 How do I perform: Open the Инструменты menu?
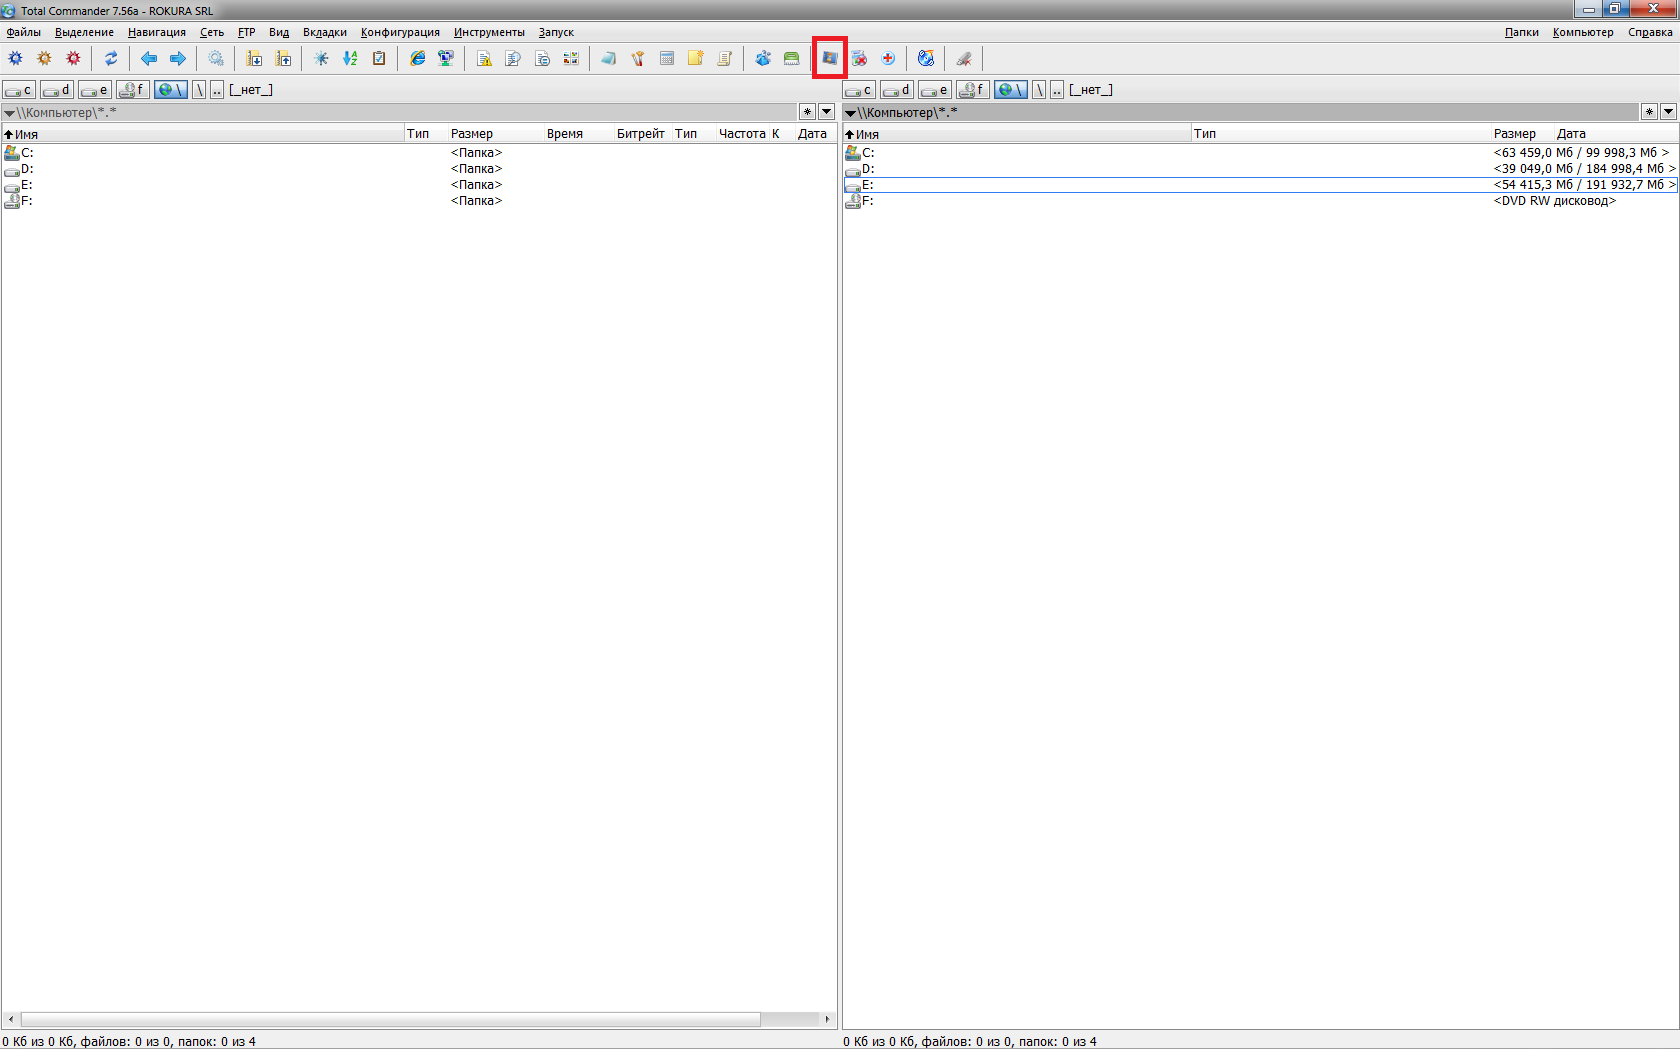click(489, 32)
